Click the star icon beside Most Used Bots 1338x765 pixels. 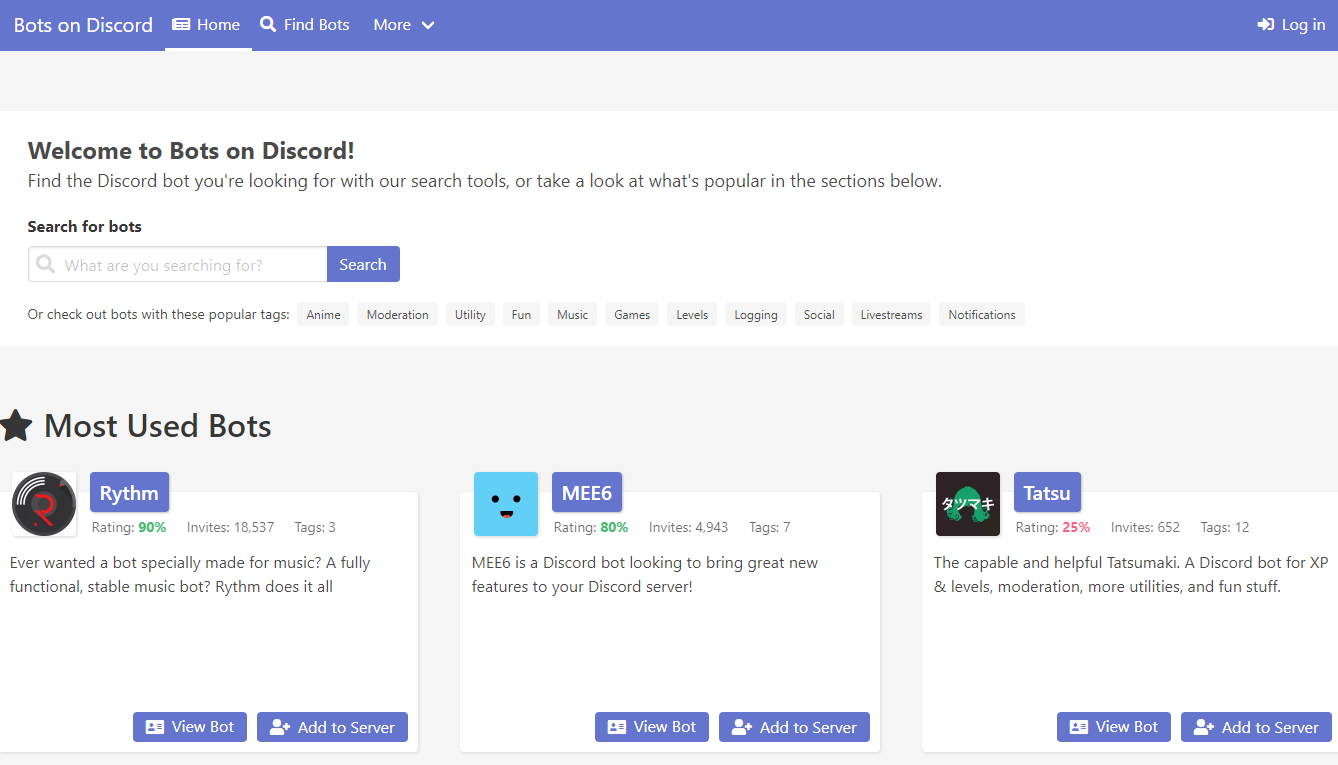15,426
